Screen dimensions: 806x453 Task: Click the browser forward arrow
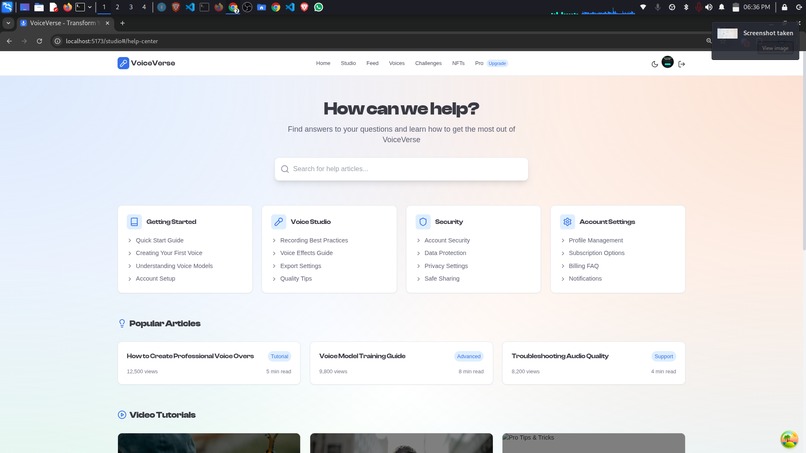pyautogui.click(x=24, y=41)
